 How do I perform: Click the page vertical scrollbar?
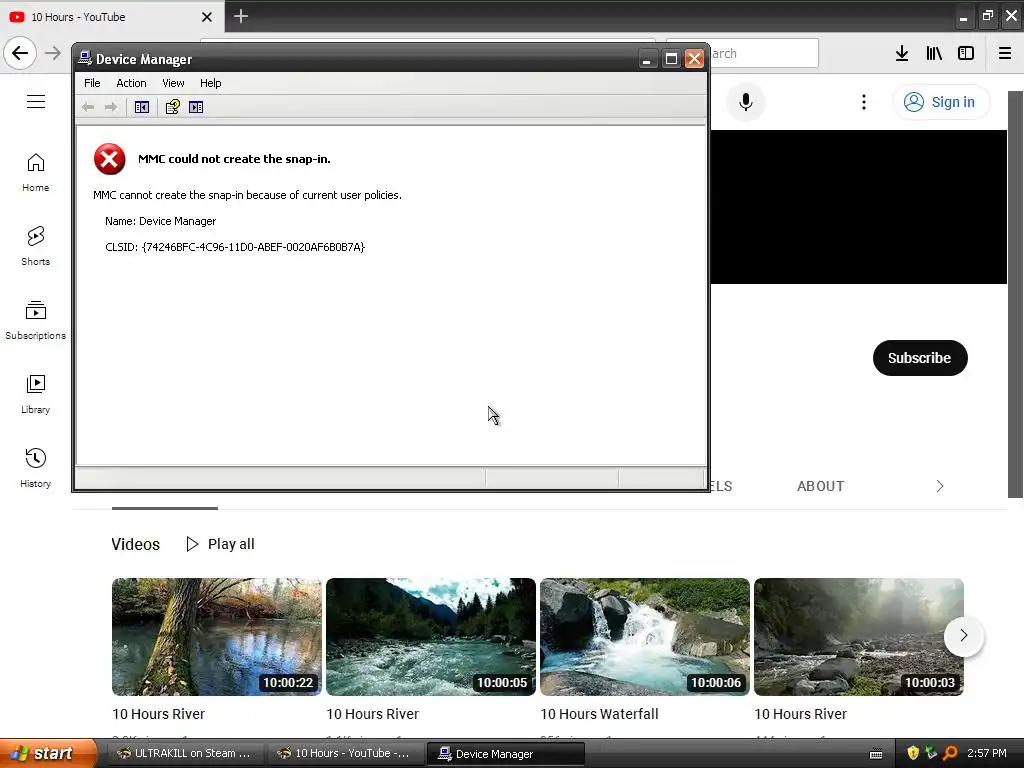(x=1016, y=294)
